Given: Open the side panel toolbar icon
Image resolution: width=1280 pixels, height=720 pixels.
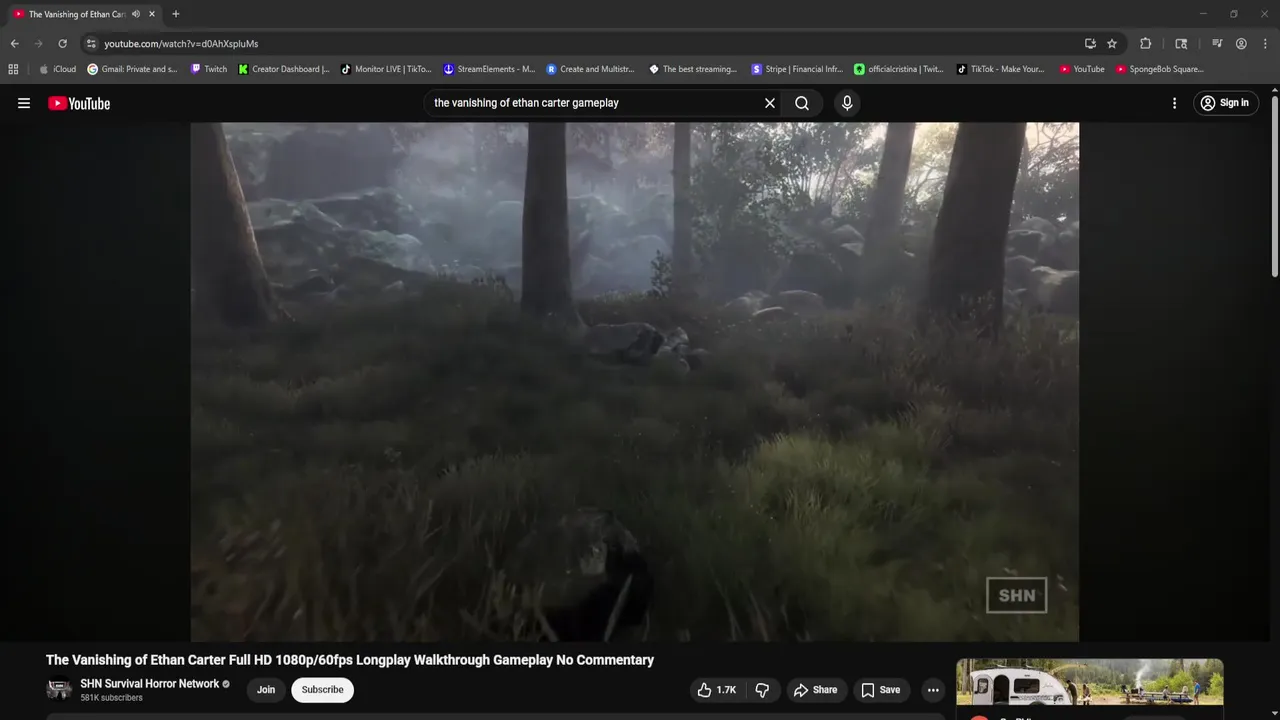Looking at the screenshot, I should (1181, 44).
